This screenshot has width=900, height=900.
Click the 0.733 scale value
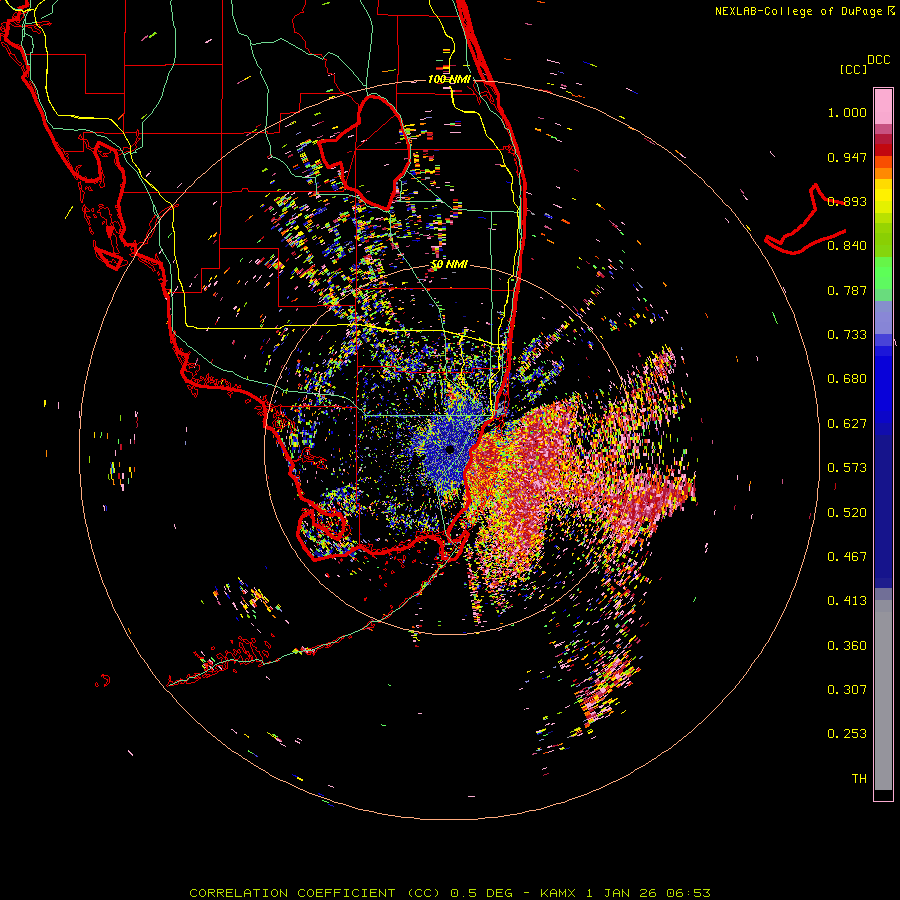coord(847,335)
